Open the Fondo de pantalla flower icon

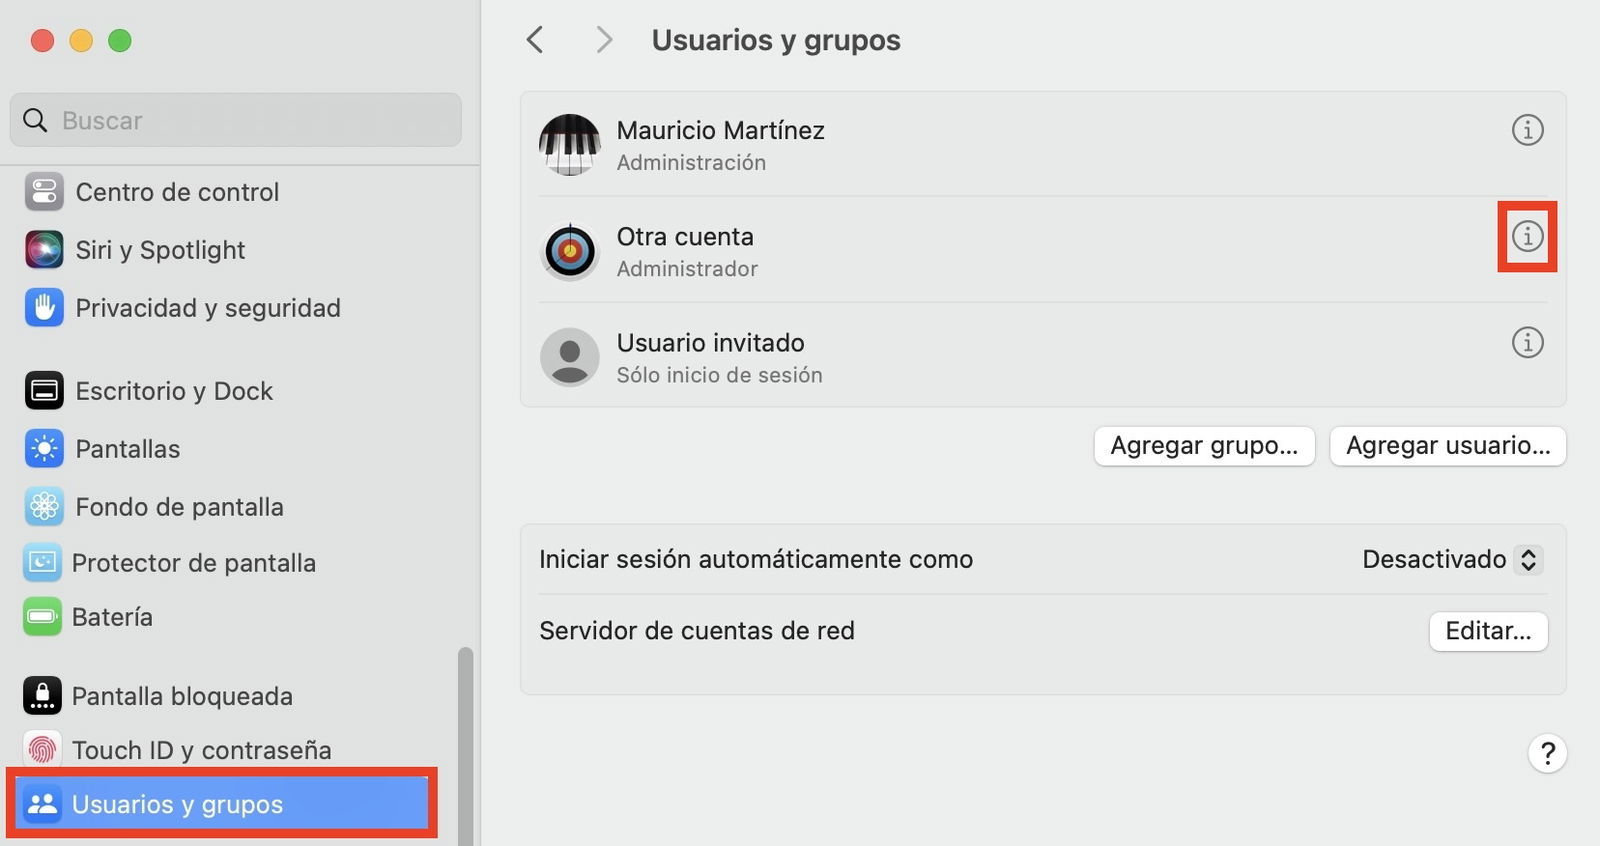44,507
